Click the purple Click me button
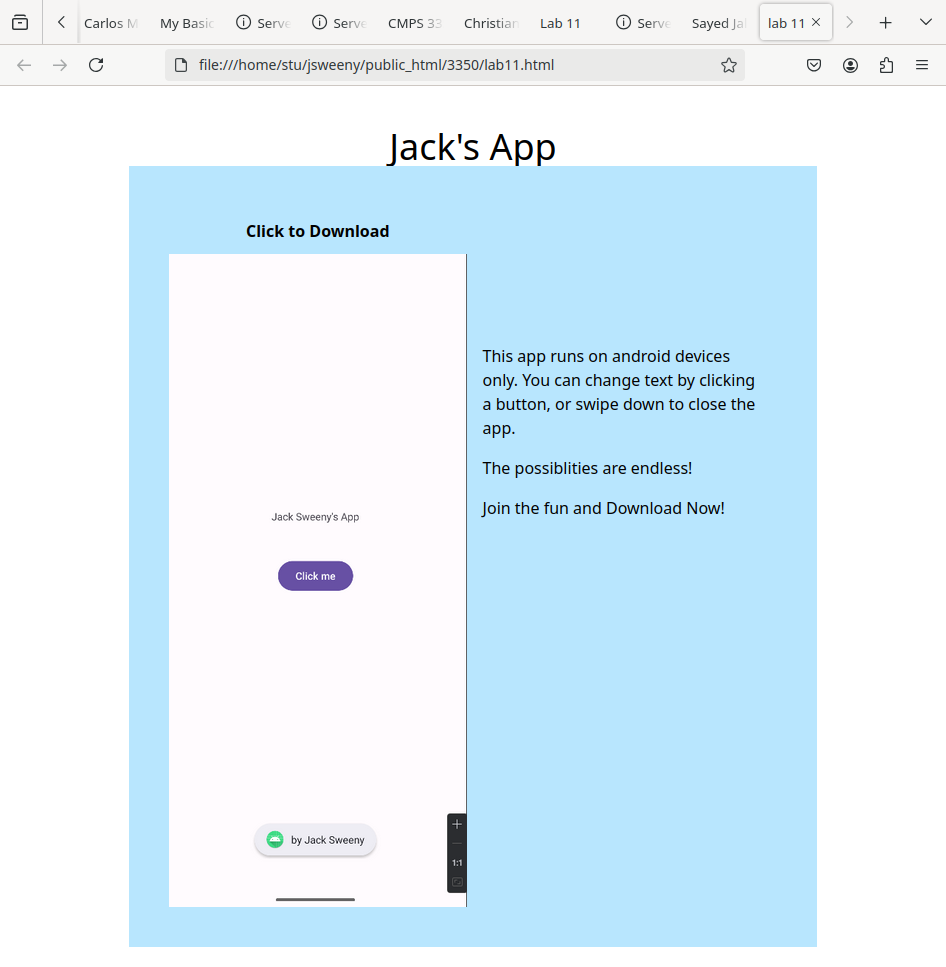 point(315,576)
